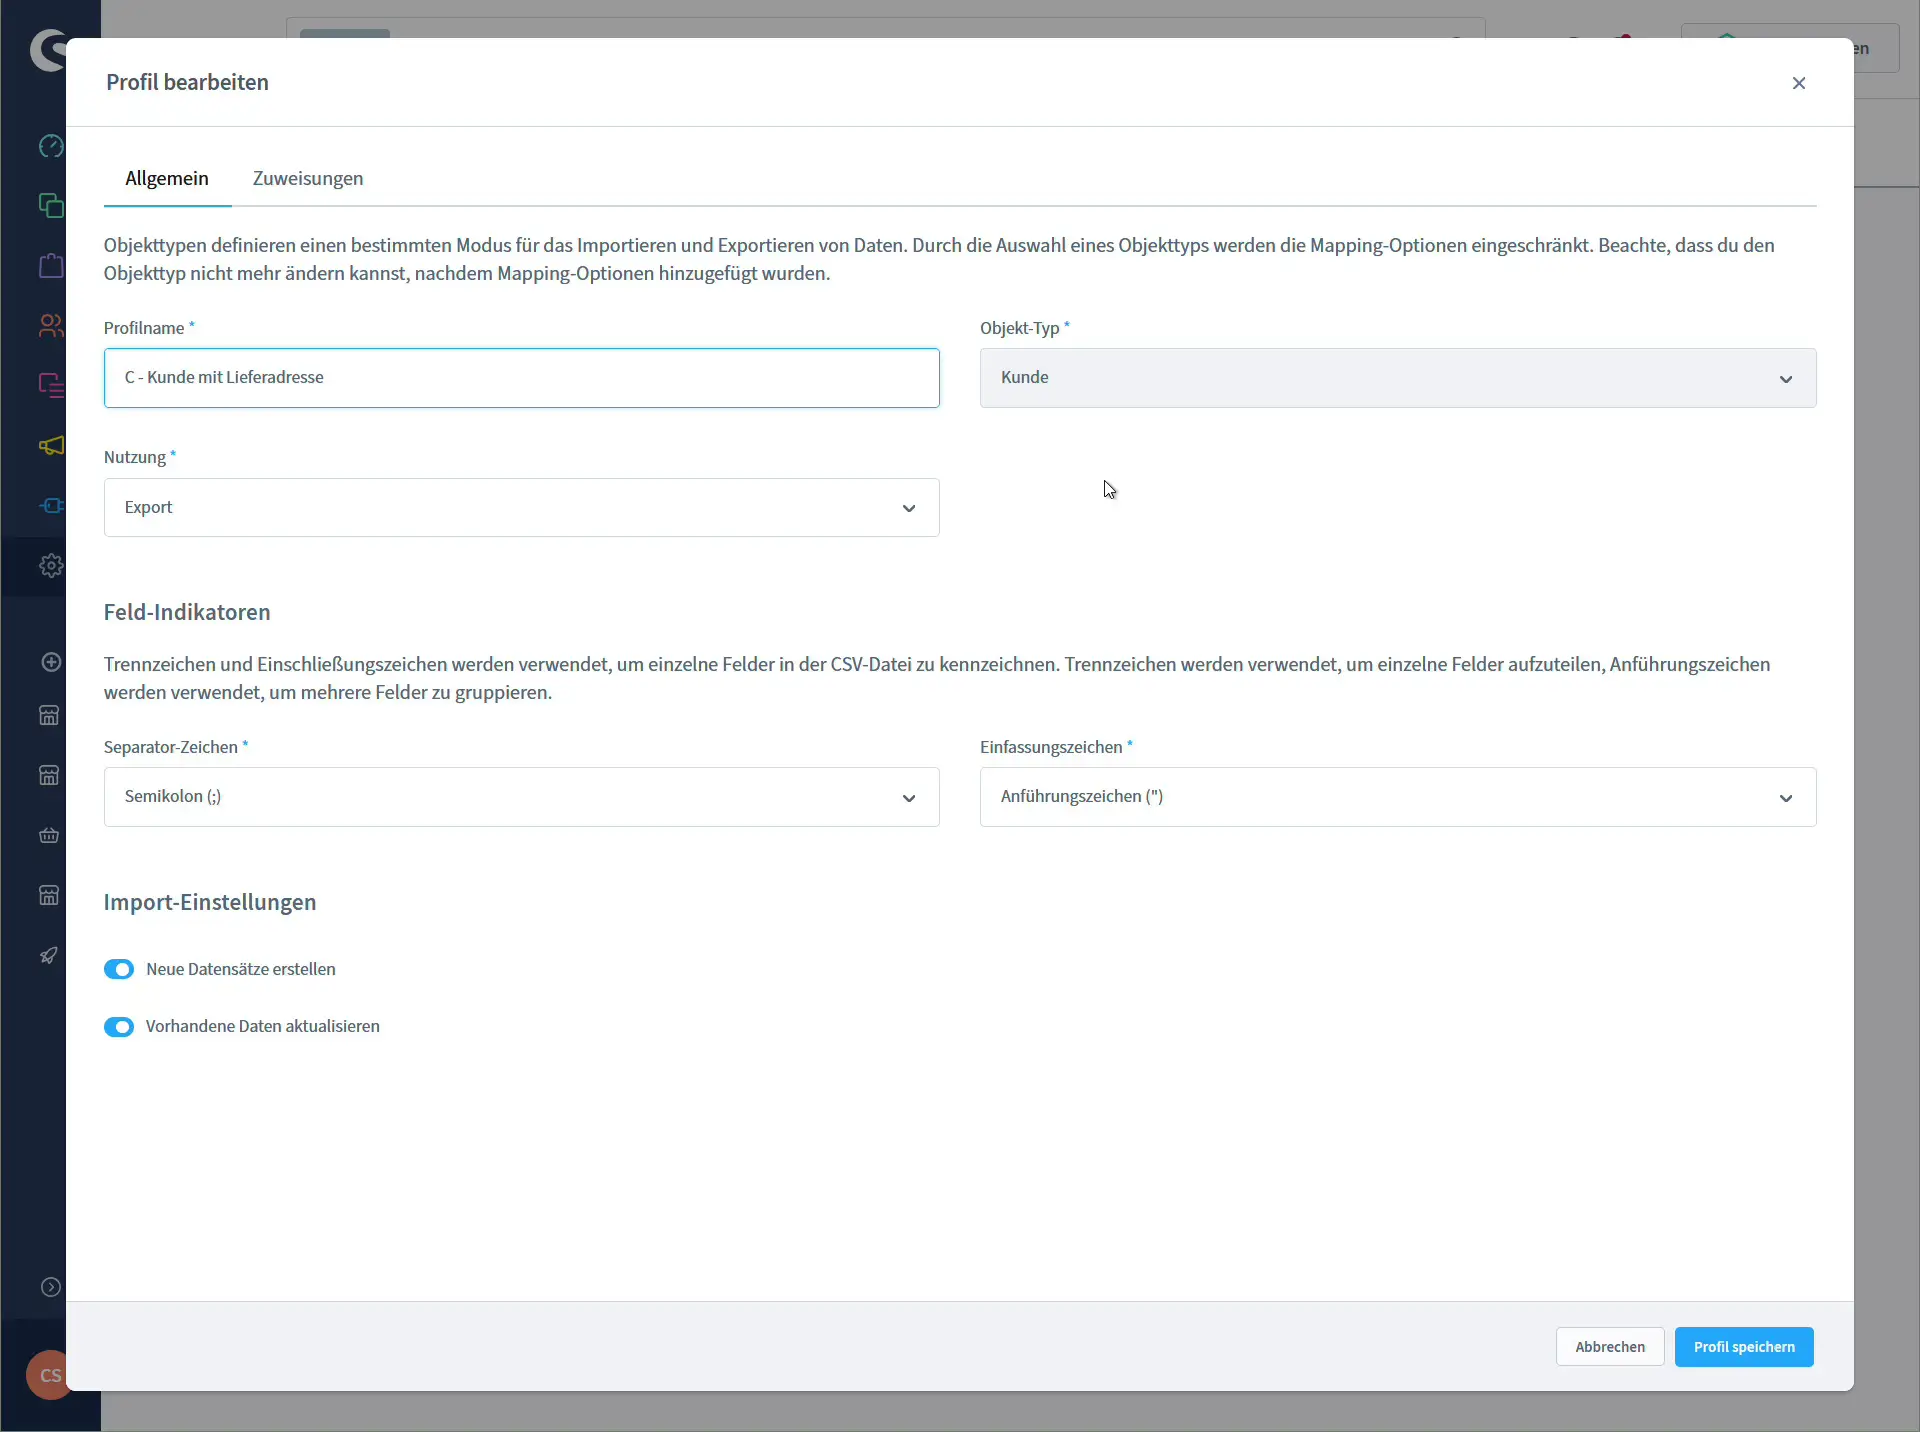Click the blue plug integrations icon
1920x1432 pixels.
(x=50, y=506)
